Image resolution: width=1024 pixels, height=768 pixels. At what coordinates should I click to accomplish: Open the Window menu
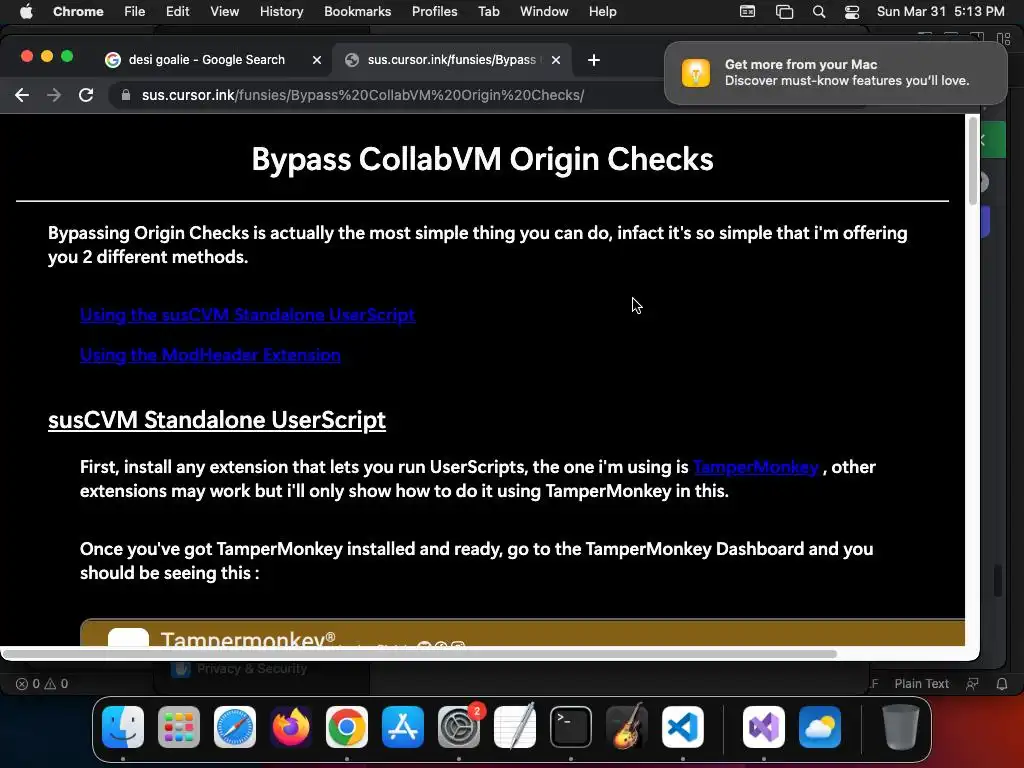tap(544, 12)
